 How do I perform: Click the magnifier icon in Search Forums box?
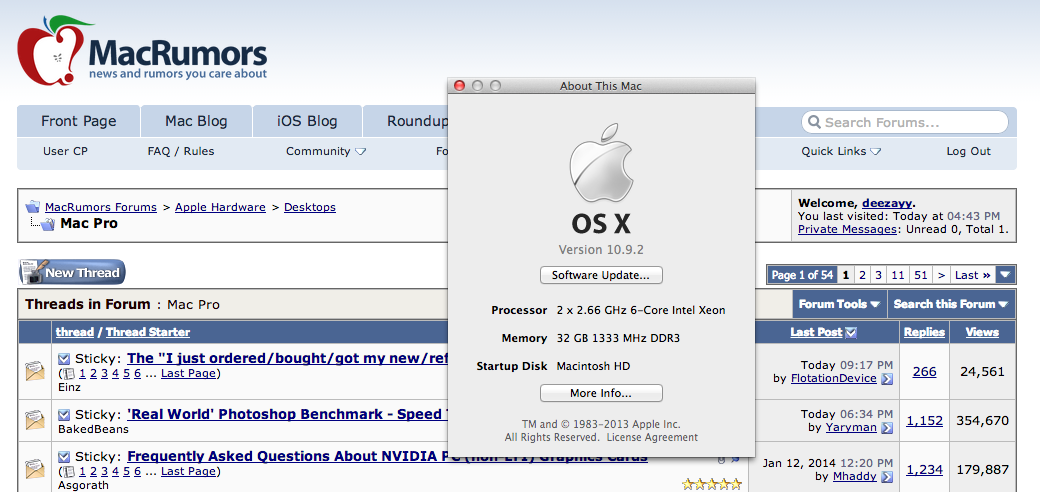pos(814,122)
